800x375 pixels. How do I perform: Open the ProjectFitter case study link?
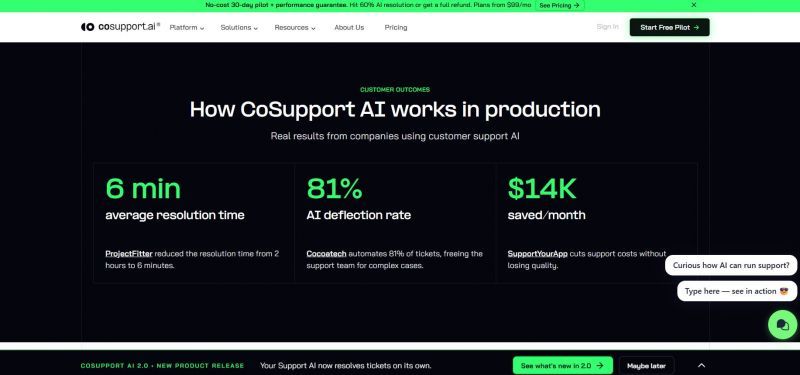click(x=129, y=254)
